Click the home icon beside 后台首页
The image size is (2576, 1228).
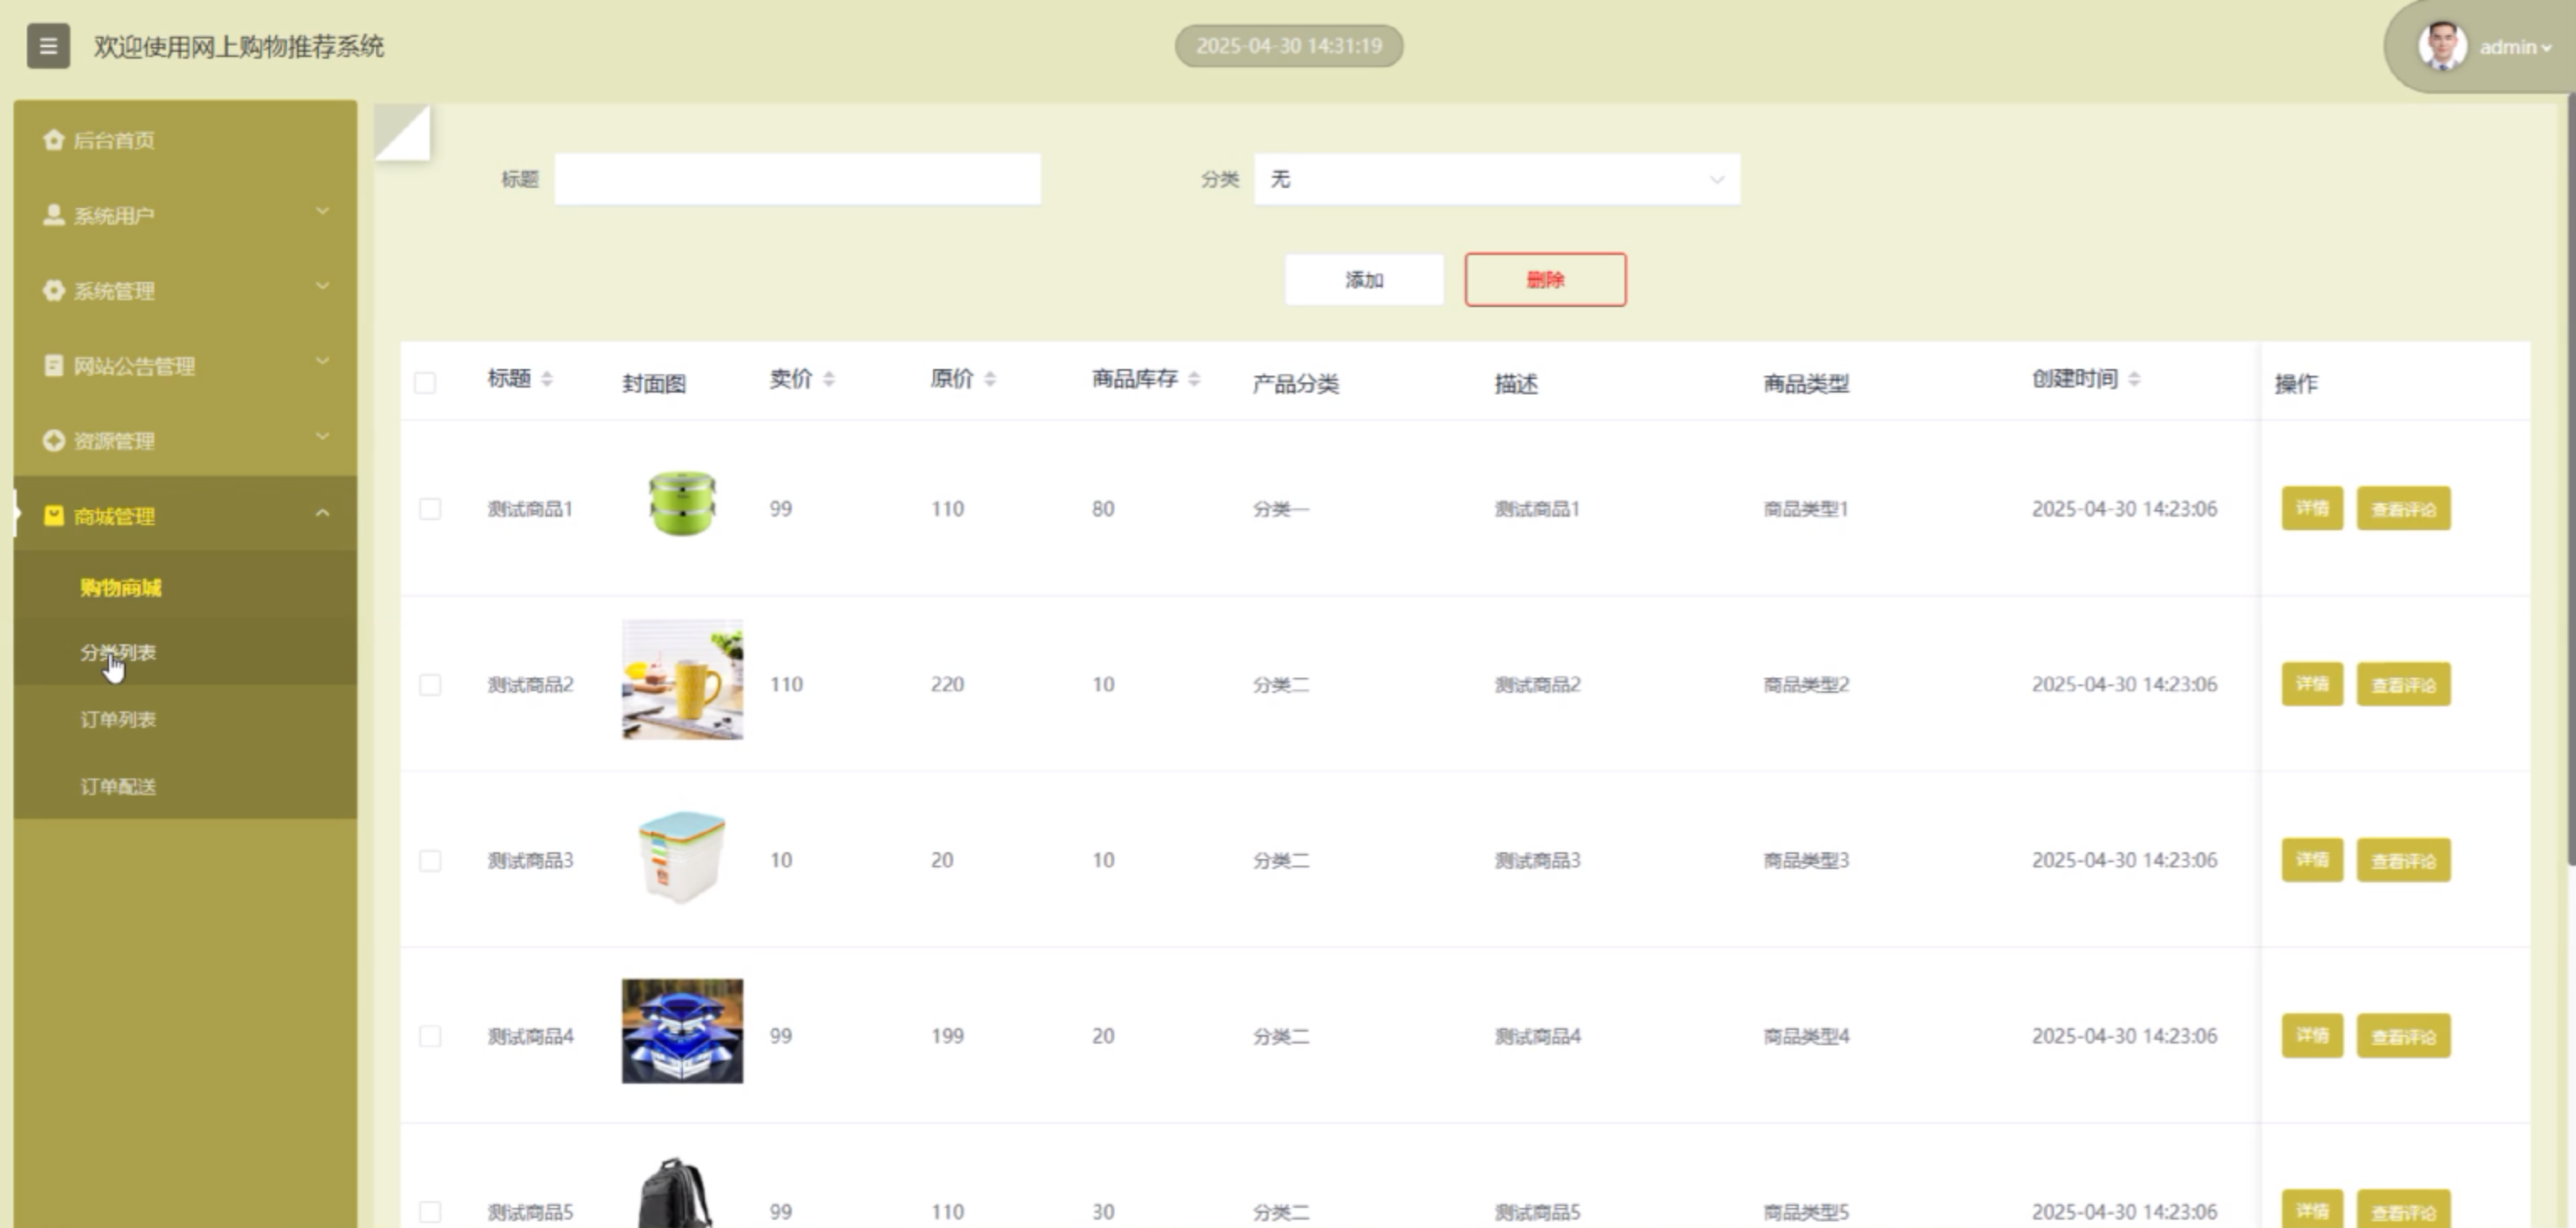(54, 140)
